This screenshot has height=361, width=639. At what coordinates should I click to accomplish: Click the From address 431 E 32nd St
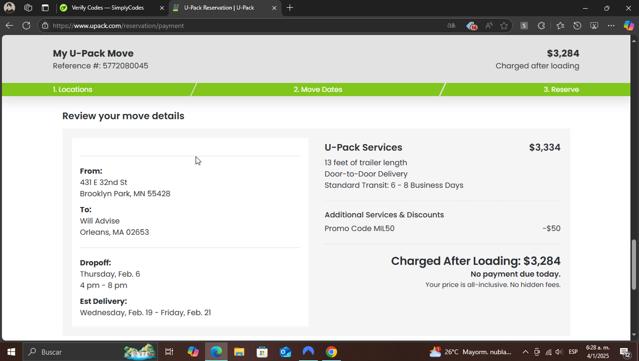point(104,182)
